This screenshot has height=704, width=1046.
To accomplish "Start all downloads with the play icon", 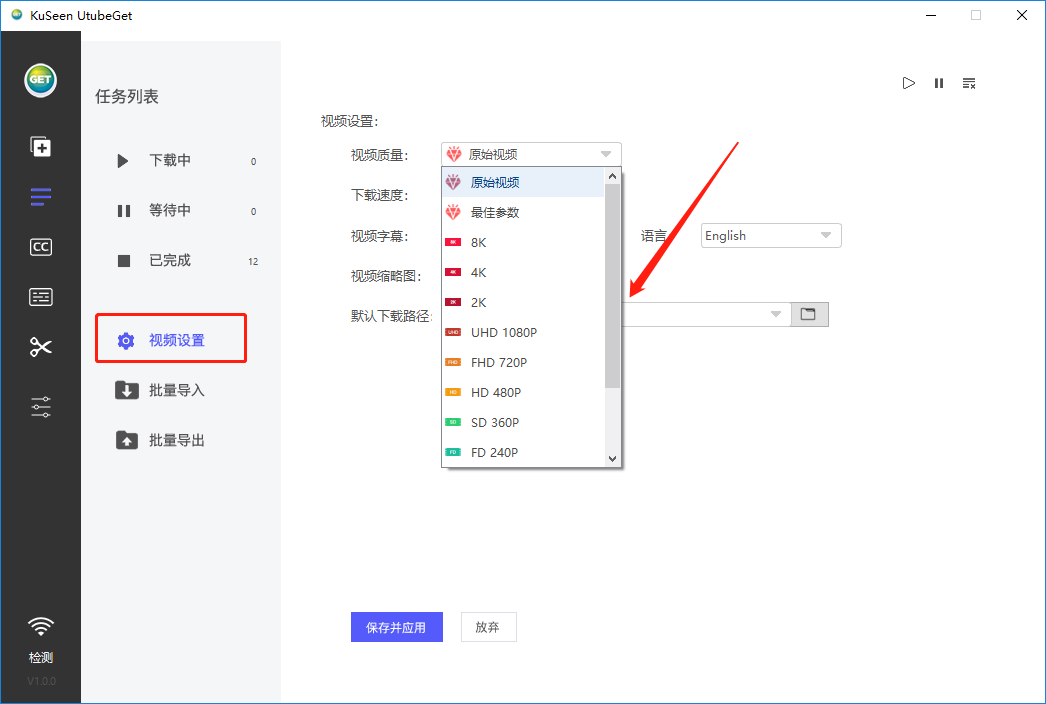I will [x=908, y=83].
